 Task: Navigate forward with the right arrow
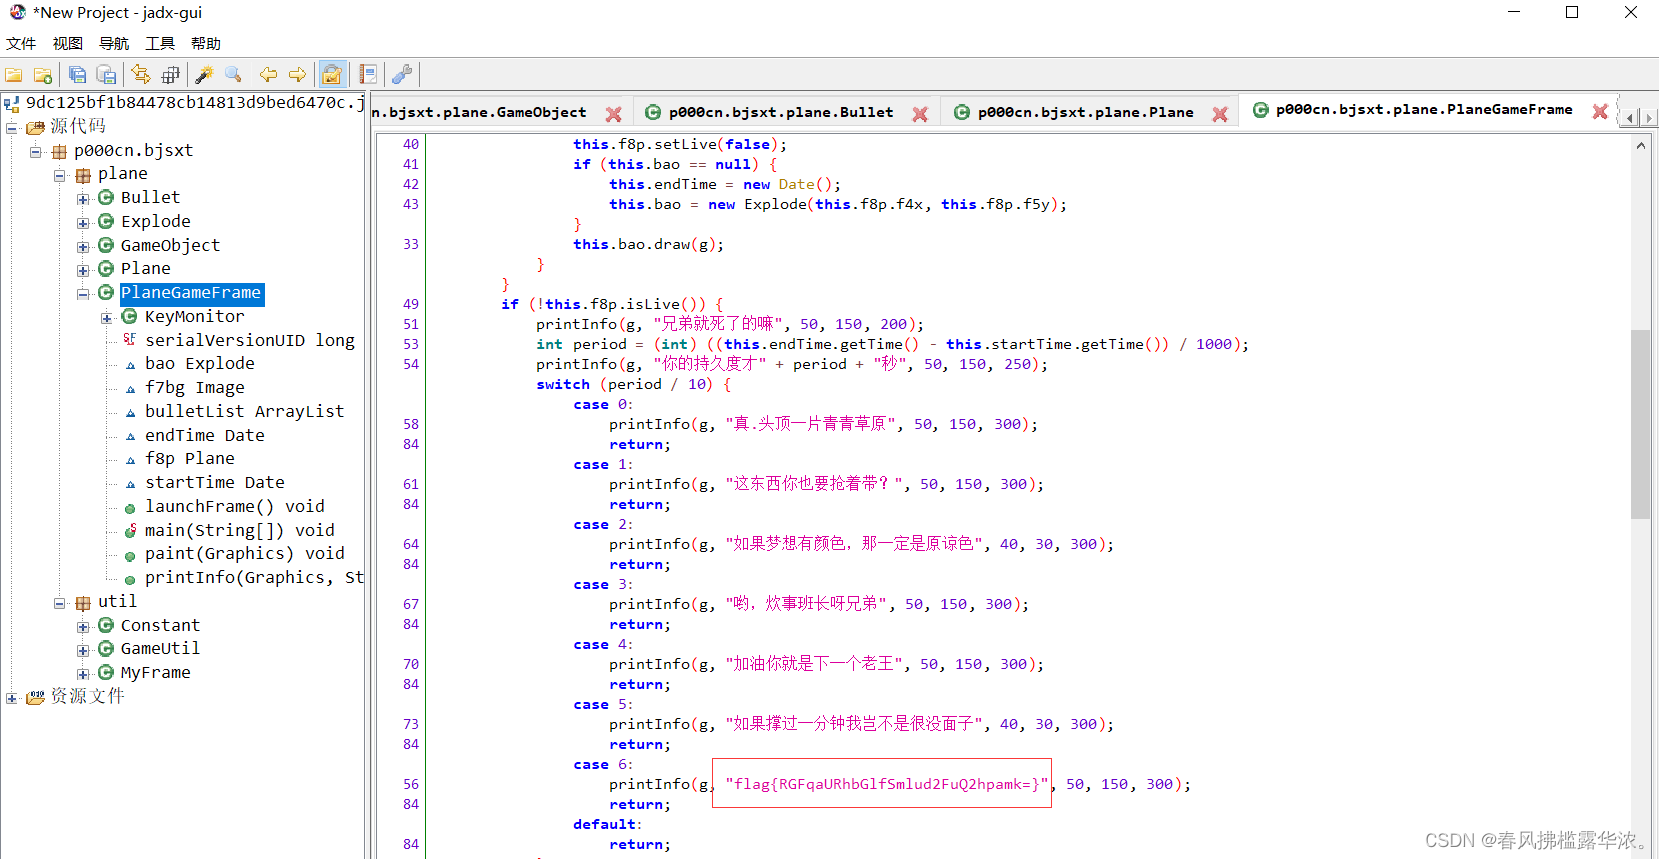[x=297, y=75]
